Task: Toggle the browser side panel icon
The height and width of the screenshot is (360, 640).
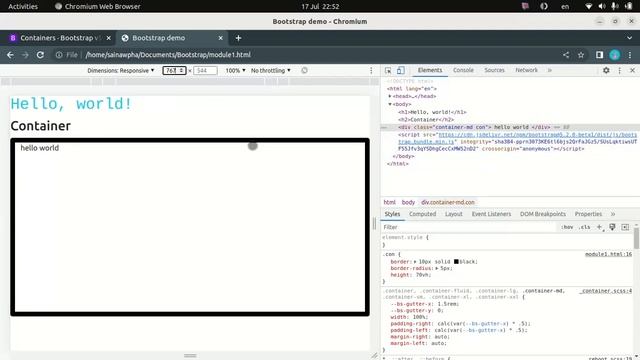Action: tap(599, 55)
